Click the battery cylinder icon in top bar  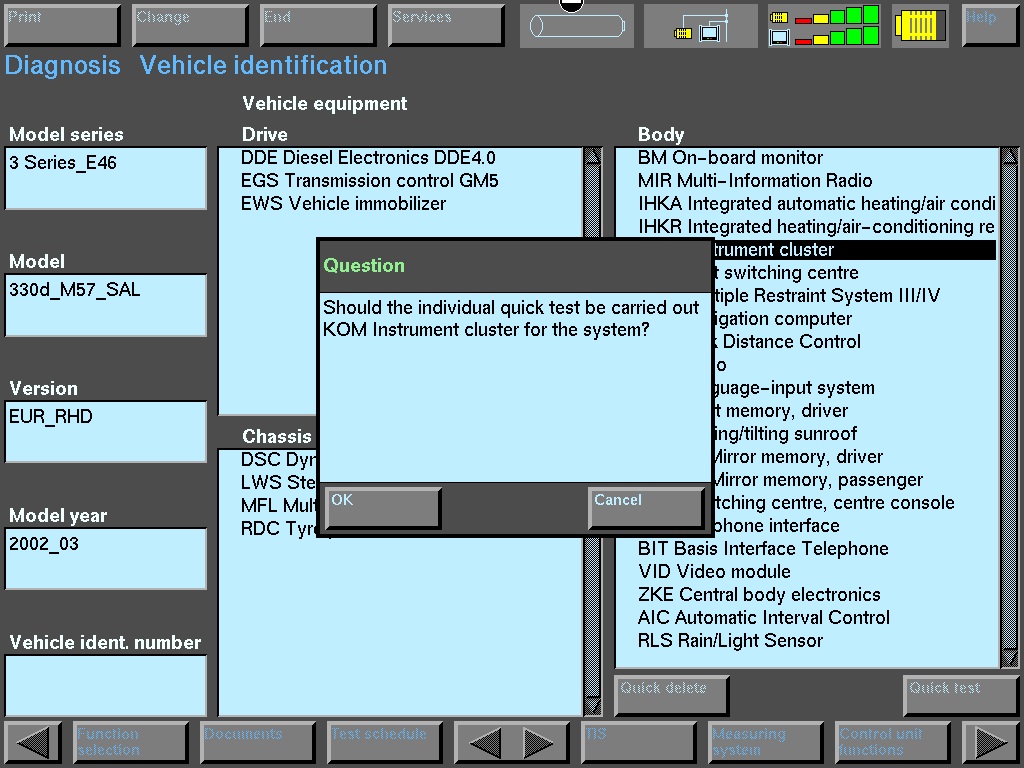pos(577,26)
